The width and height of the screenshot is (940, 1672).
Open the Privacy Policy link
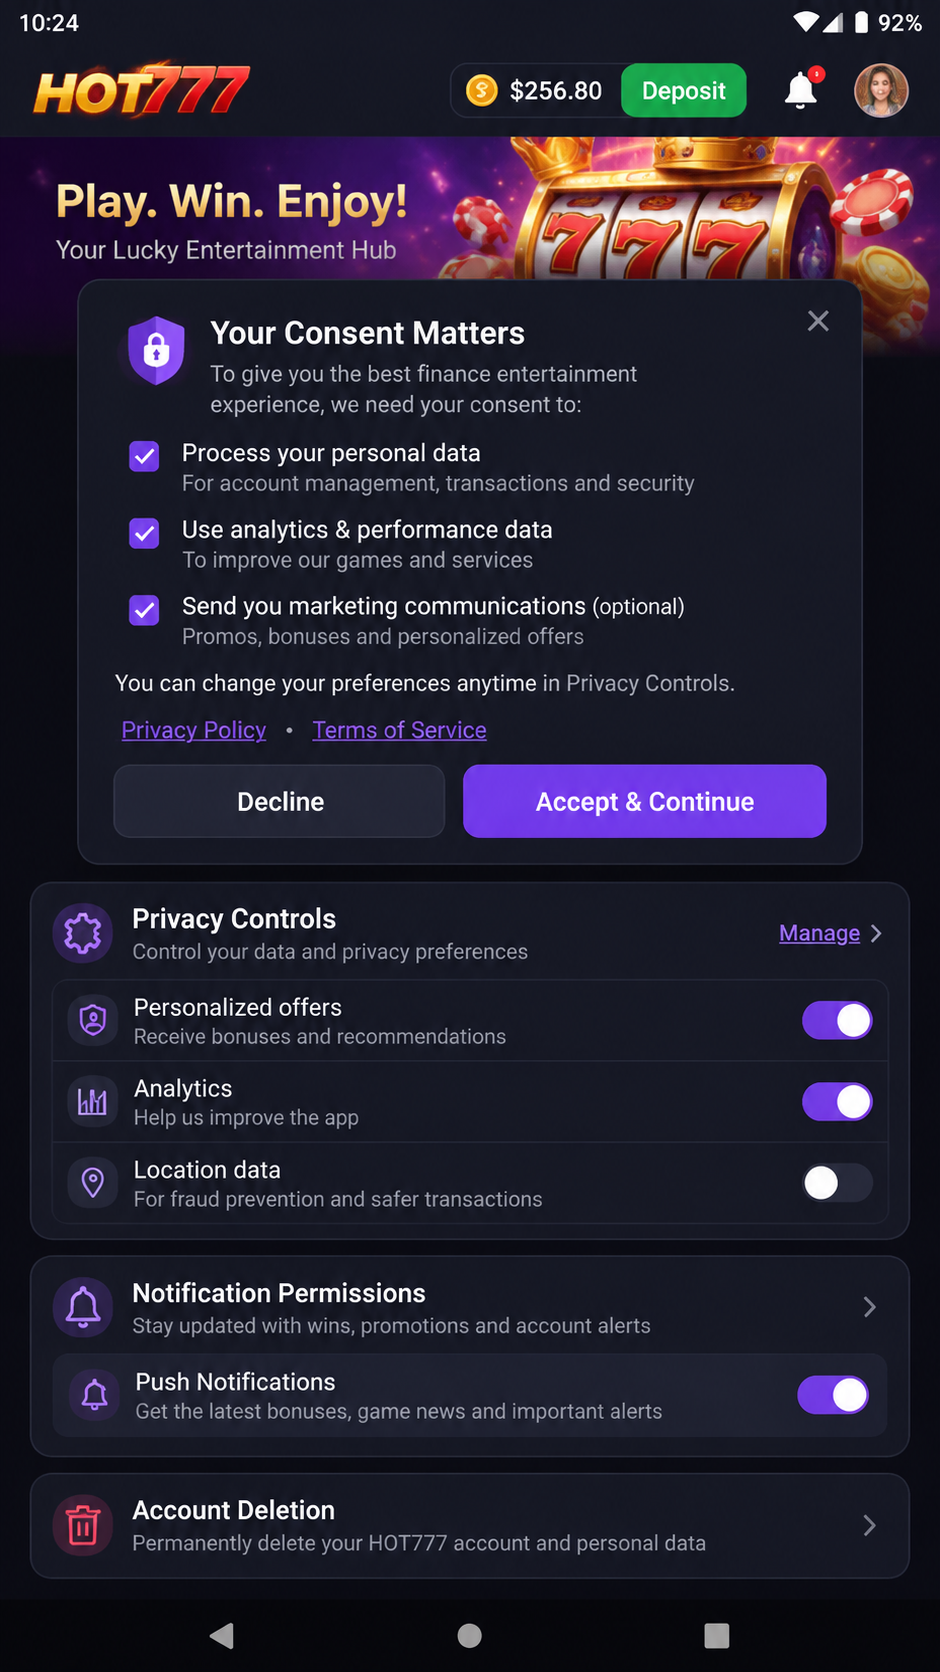click(x=194, y=730)
